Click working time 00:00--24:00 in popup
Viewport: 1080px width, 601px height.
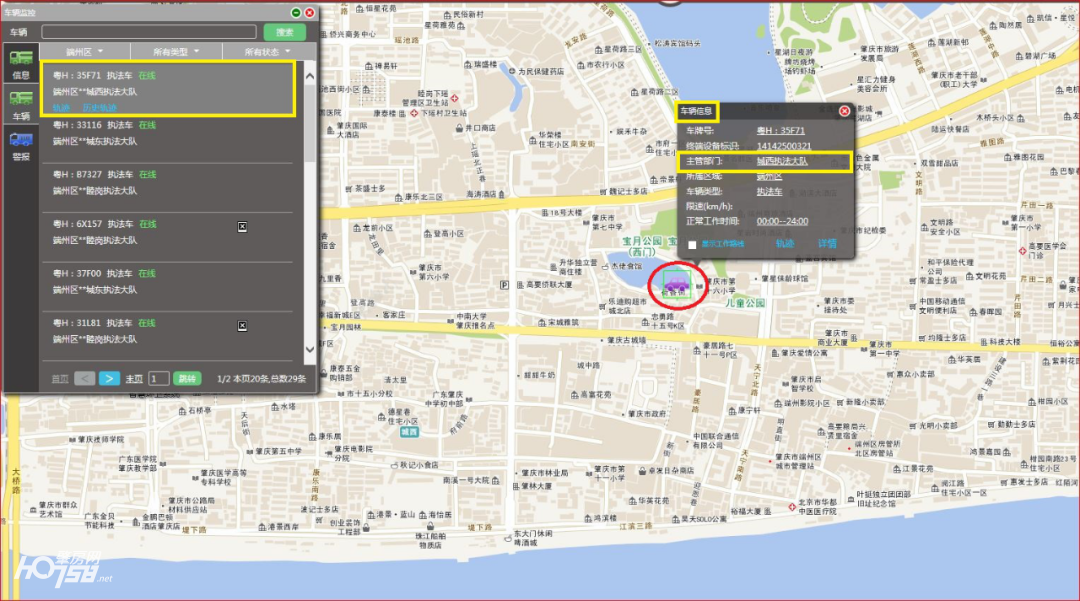coord(782,221)
